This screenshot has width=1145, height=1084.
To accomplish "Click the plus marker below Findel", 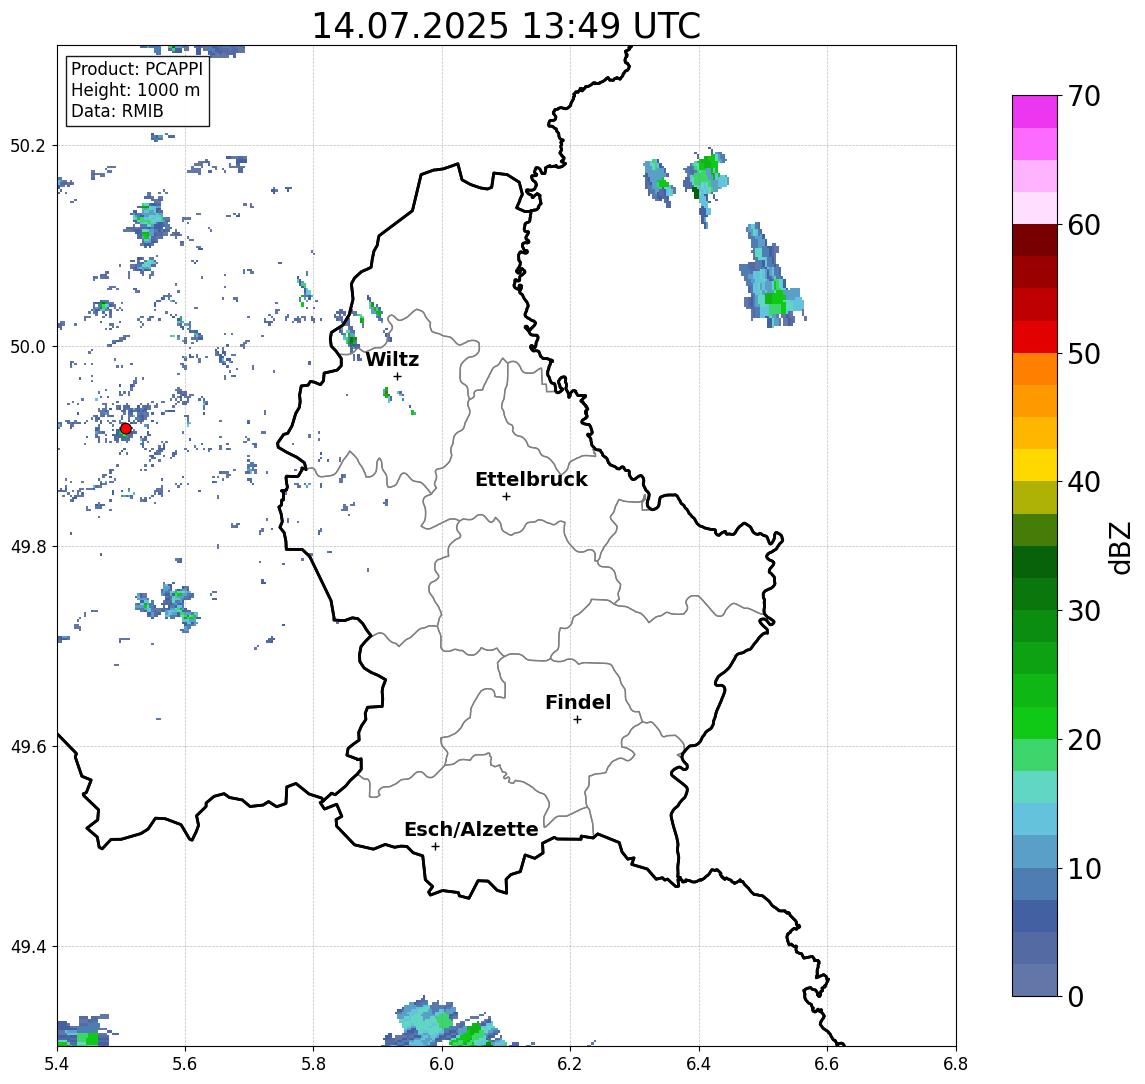I will click(577, 720).
